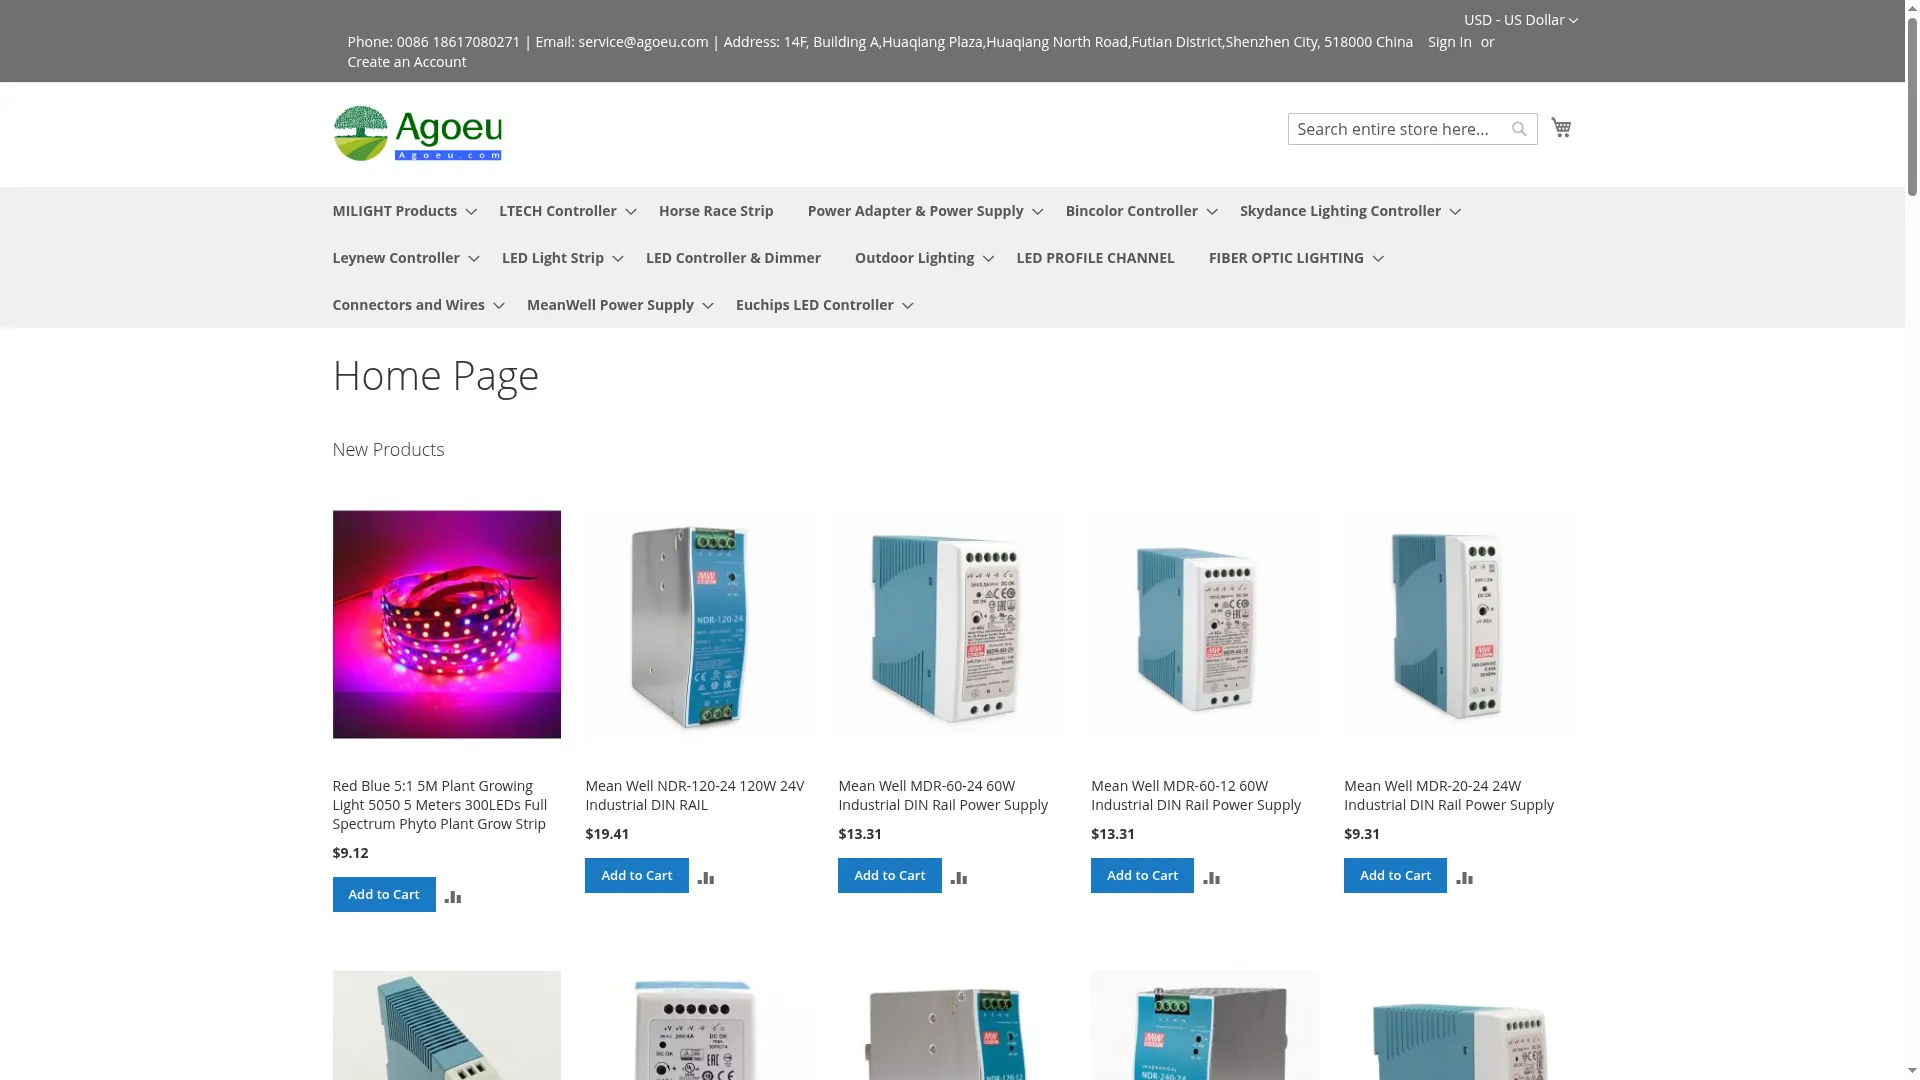This screenshot has width=1920, height=1080.
Task: Add Red Blue Plant Grow Strip to compare
Action: (x=453, y=897)
